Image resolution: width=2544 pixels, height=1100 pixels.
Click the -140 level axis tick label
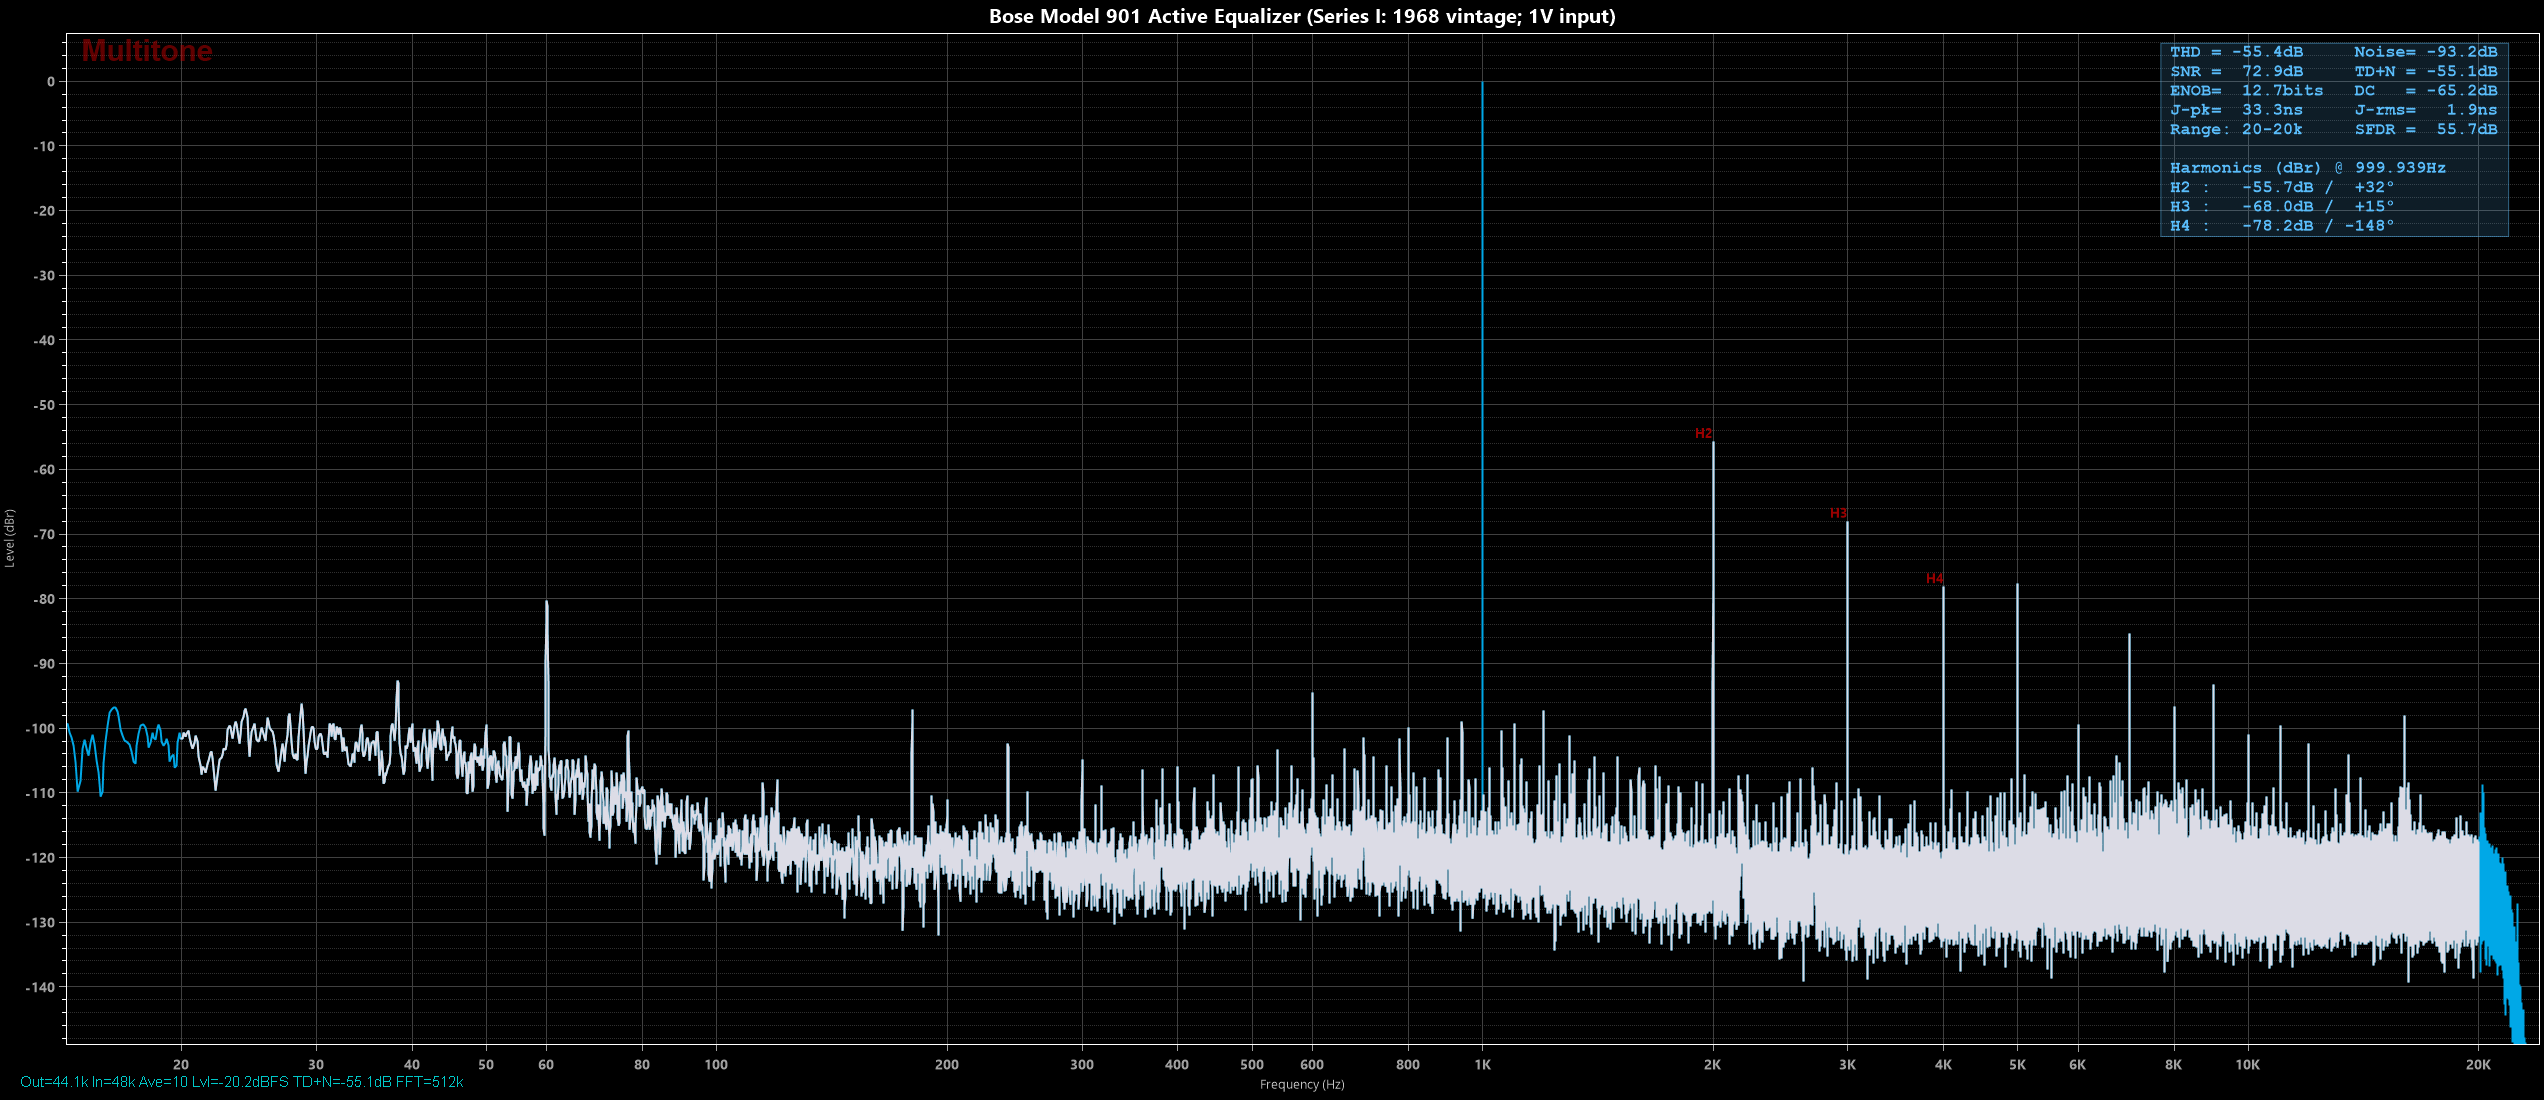click(x=40, y=987)
